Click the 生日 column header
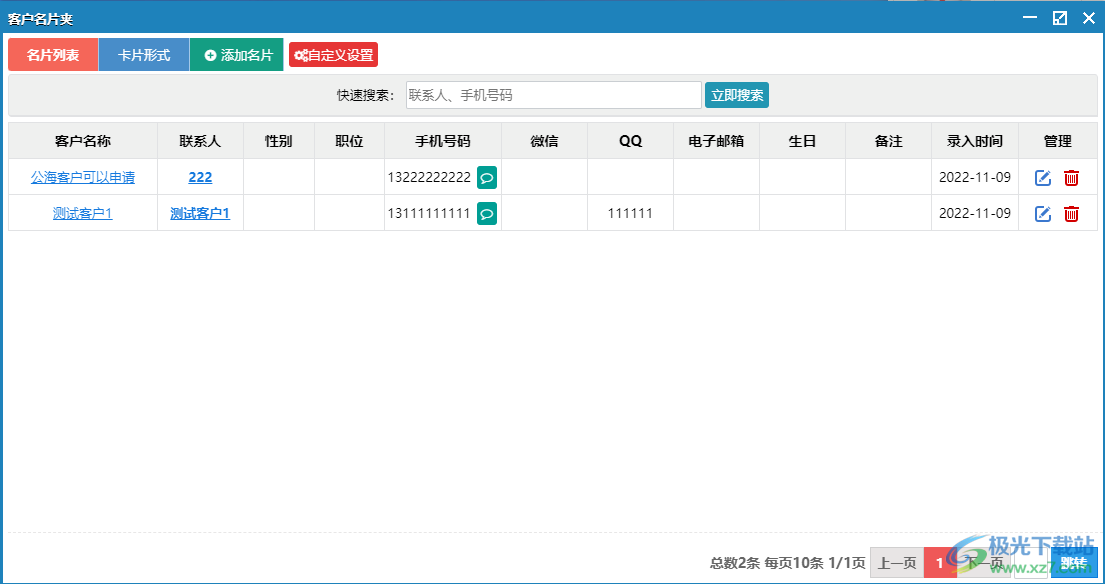This screenshot has height=584, width=1105. [802, 141]
